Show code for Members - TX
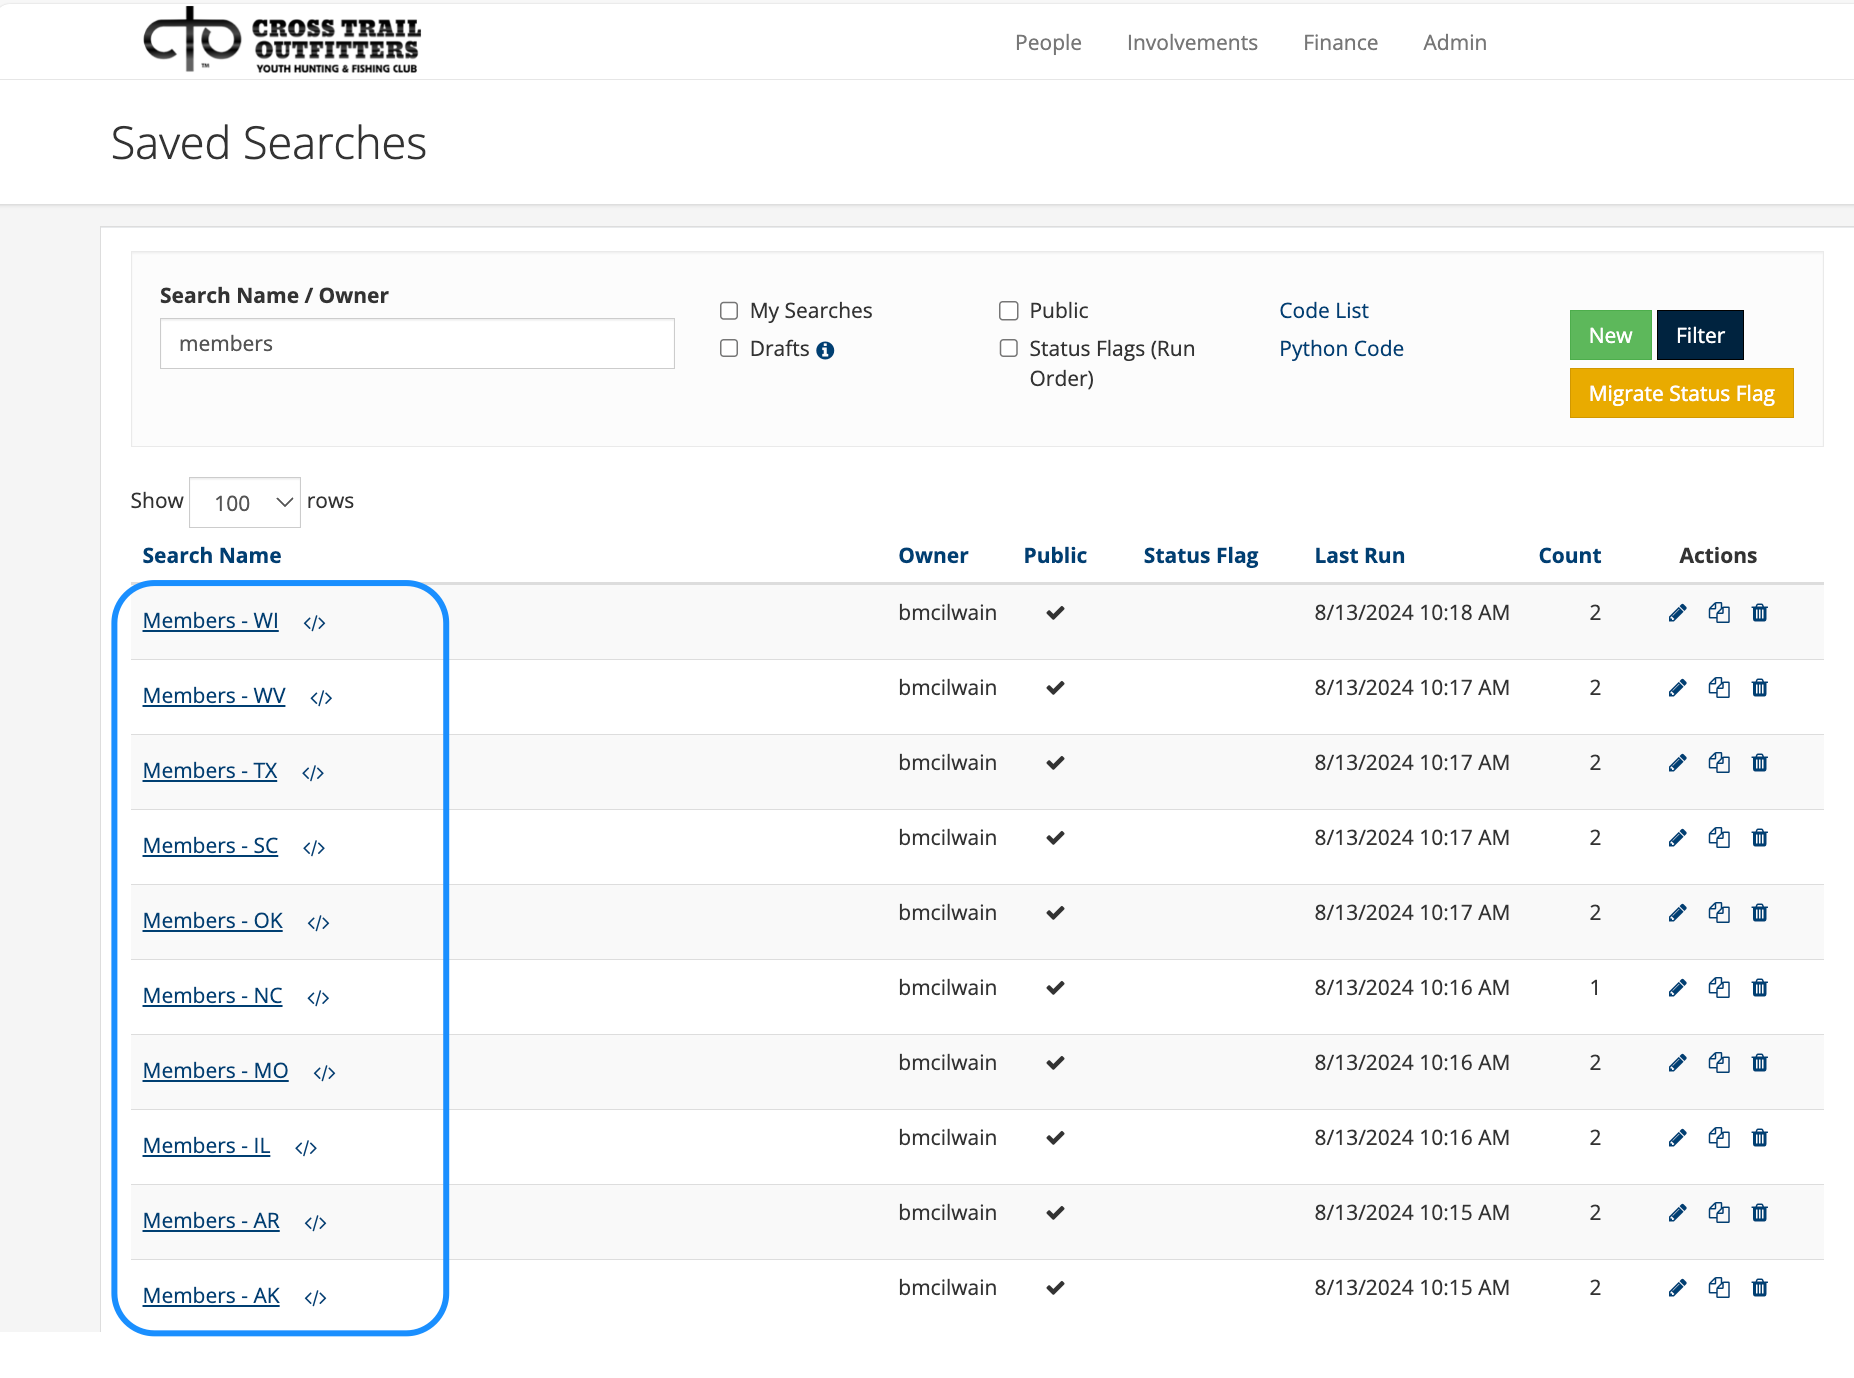Image resolution: width=1854 pixels, height=1378 pixels. (313, 773)
